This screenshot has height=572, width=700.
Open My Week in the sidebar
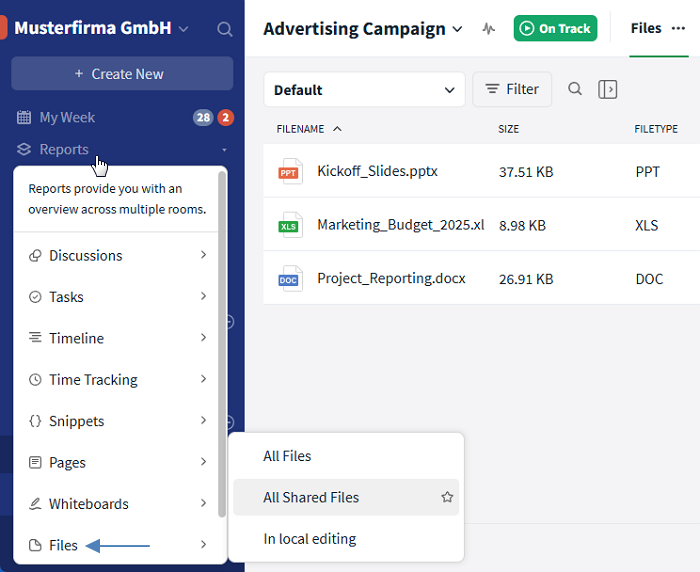(x=67, y=117)
